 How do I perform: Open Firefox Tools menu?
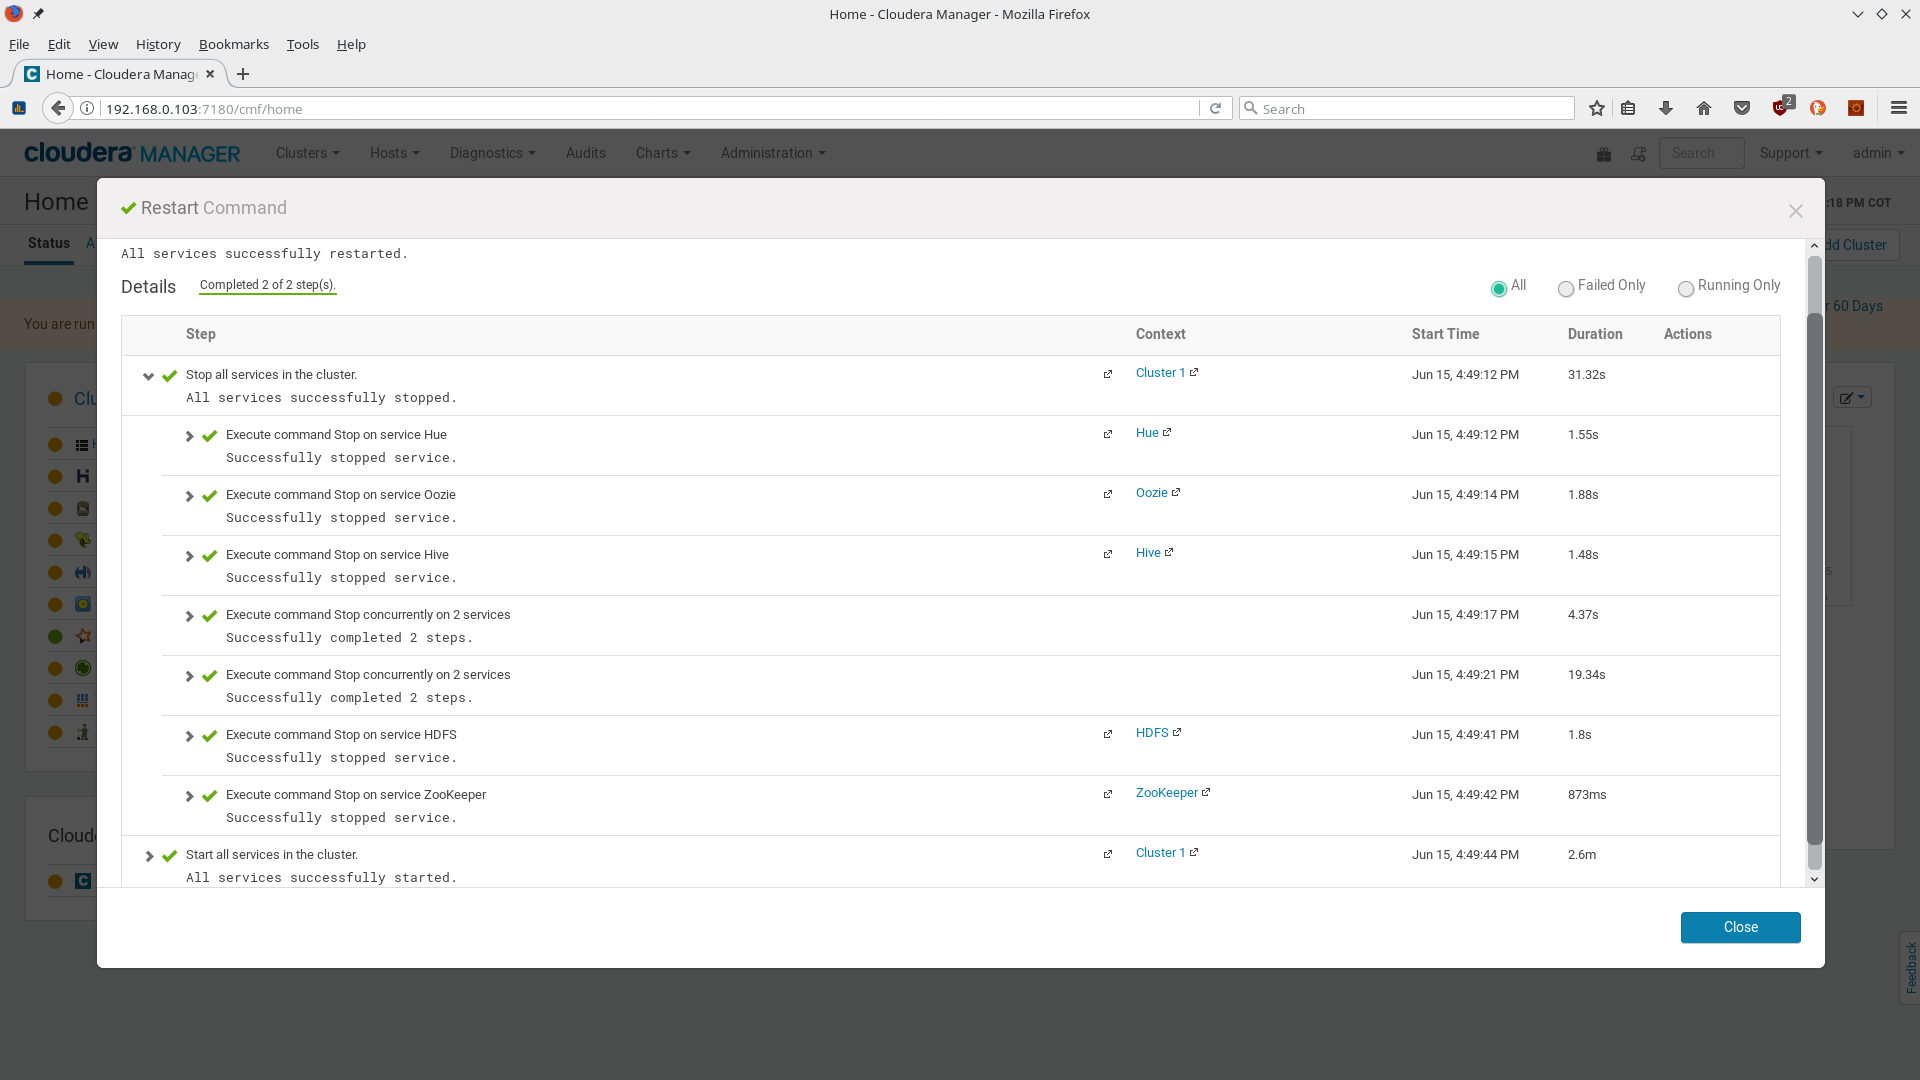point(302,44)
